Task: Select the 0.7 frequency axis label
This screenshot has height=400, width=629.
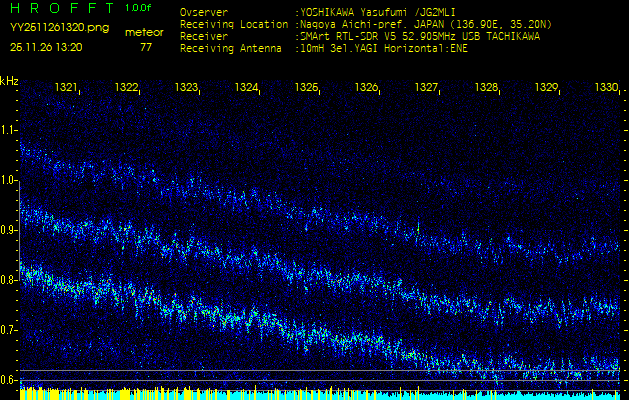Action: pos(9,330)
